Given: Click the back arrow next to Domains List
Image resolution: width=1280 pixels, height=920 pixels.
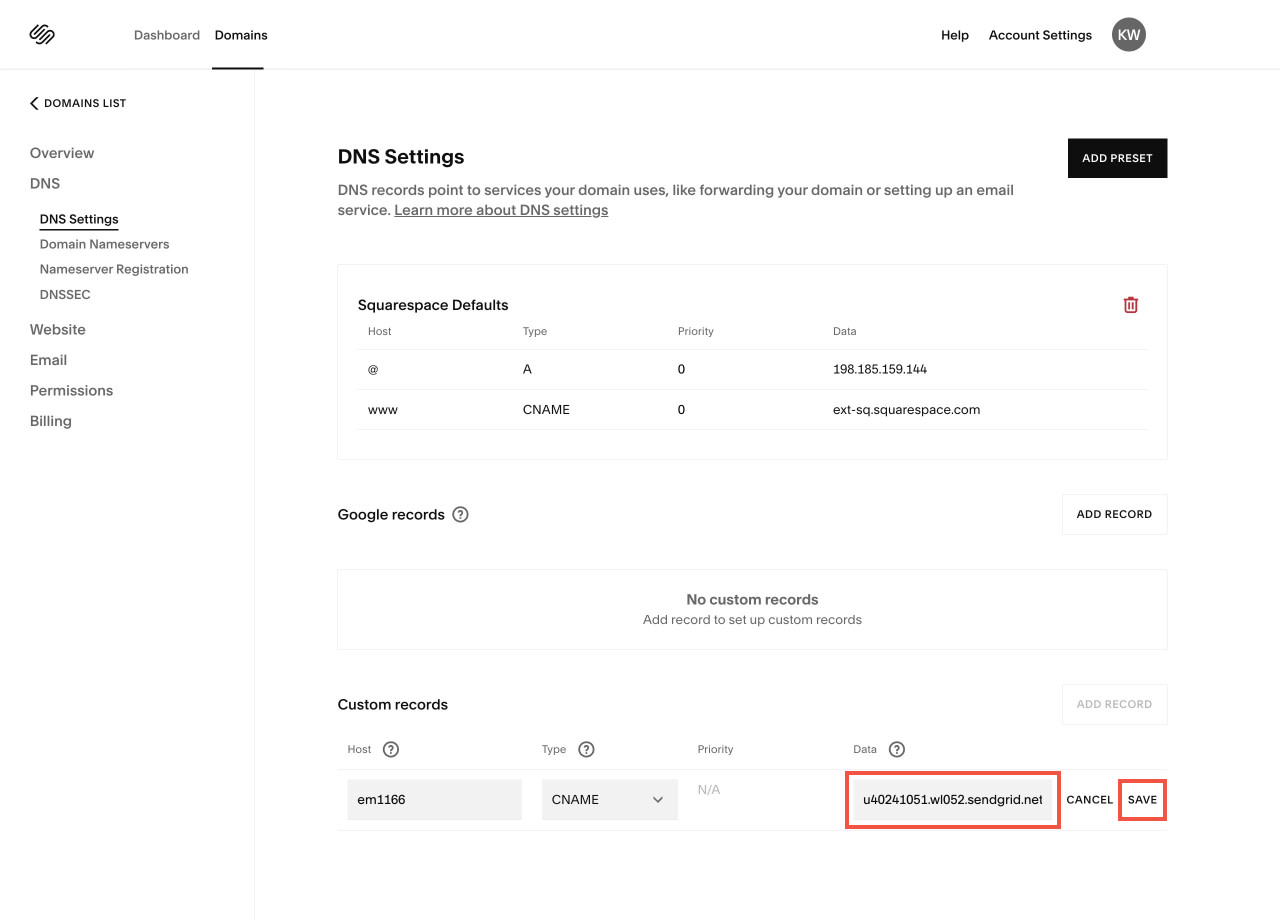Looking at the screenshot, I should pos(33,102).
